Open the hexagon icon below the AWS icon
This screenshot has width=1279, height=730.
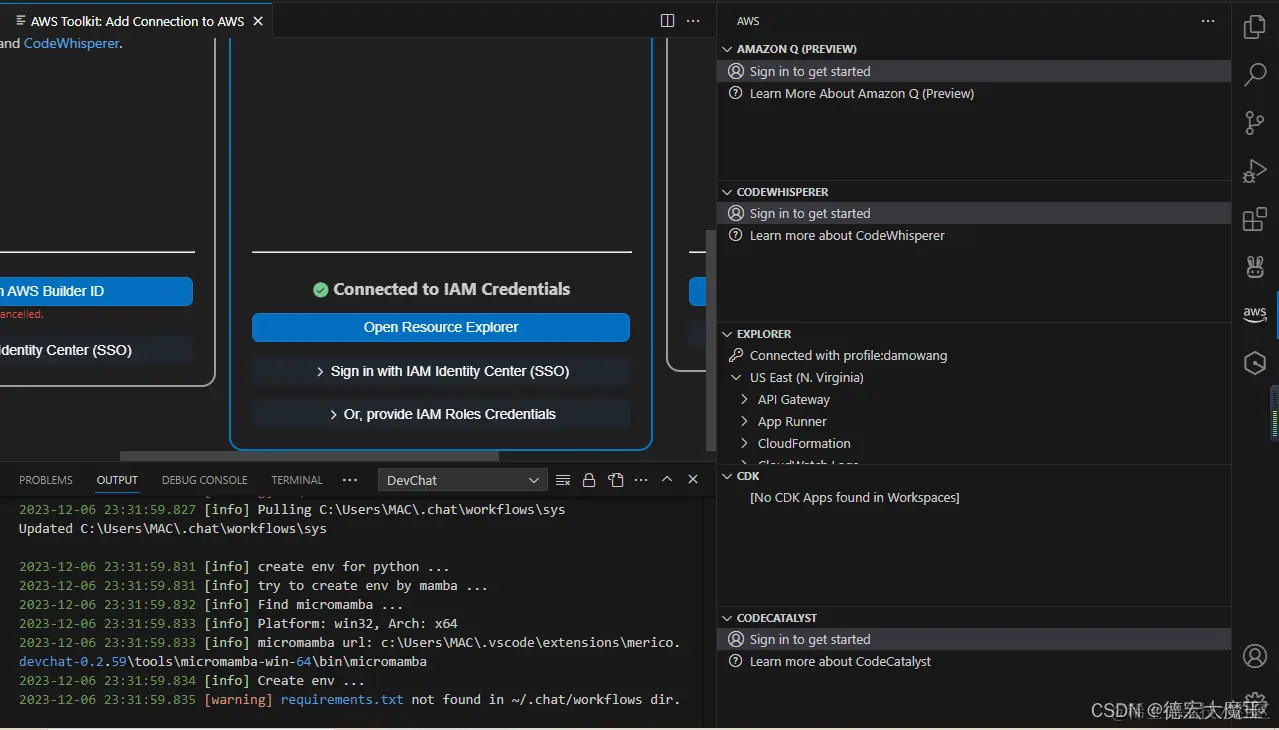[x=1255, y=363]
